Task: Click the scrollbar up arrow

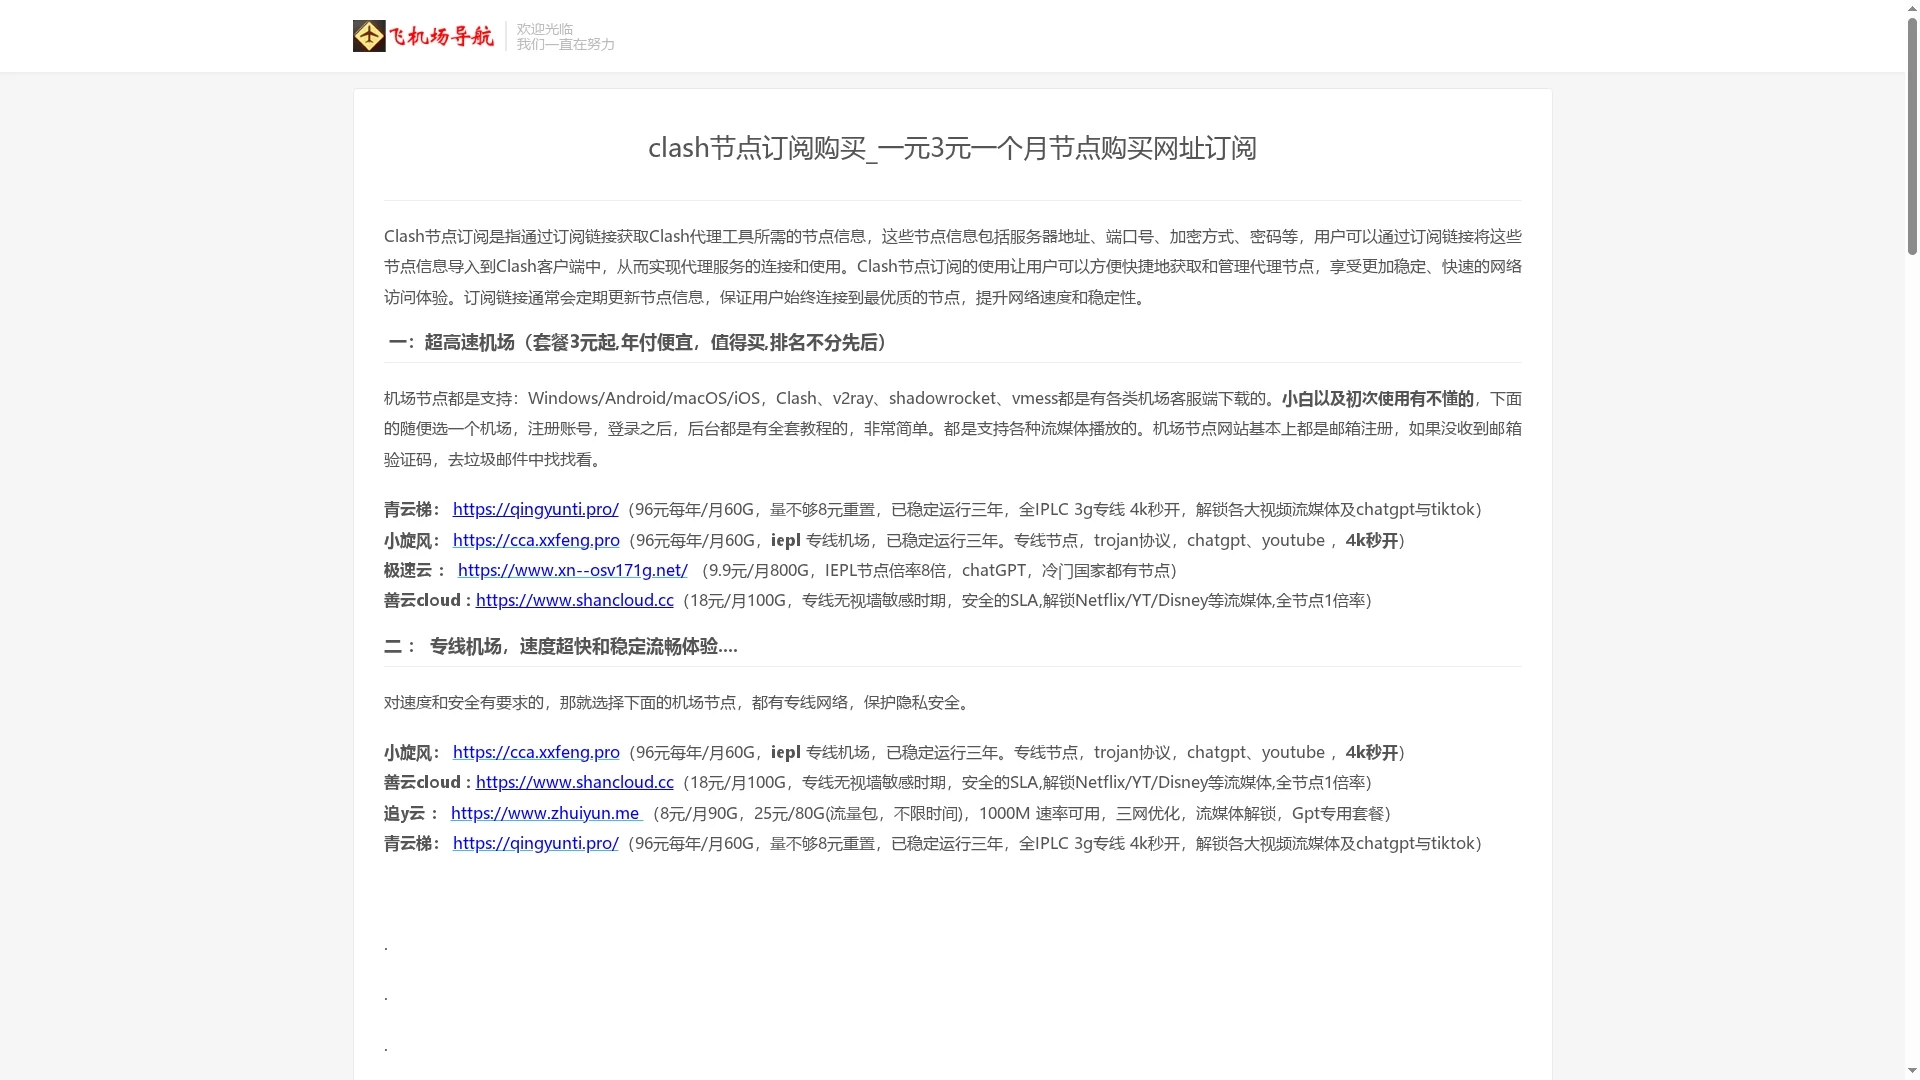Action: (1912, 7)
